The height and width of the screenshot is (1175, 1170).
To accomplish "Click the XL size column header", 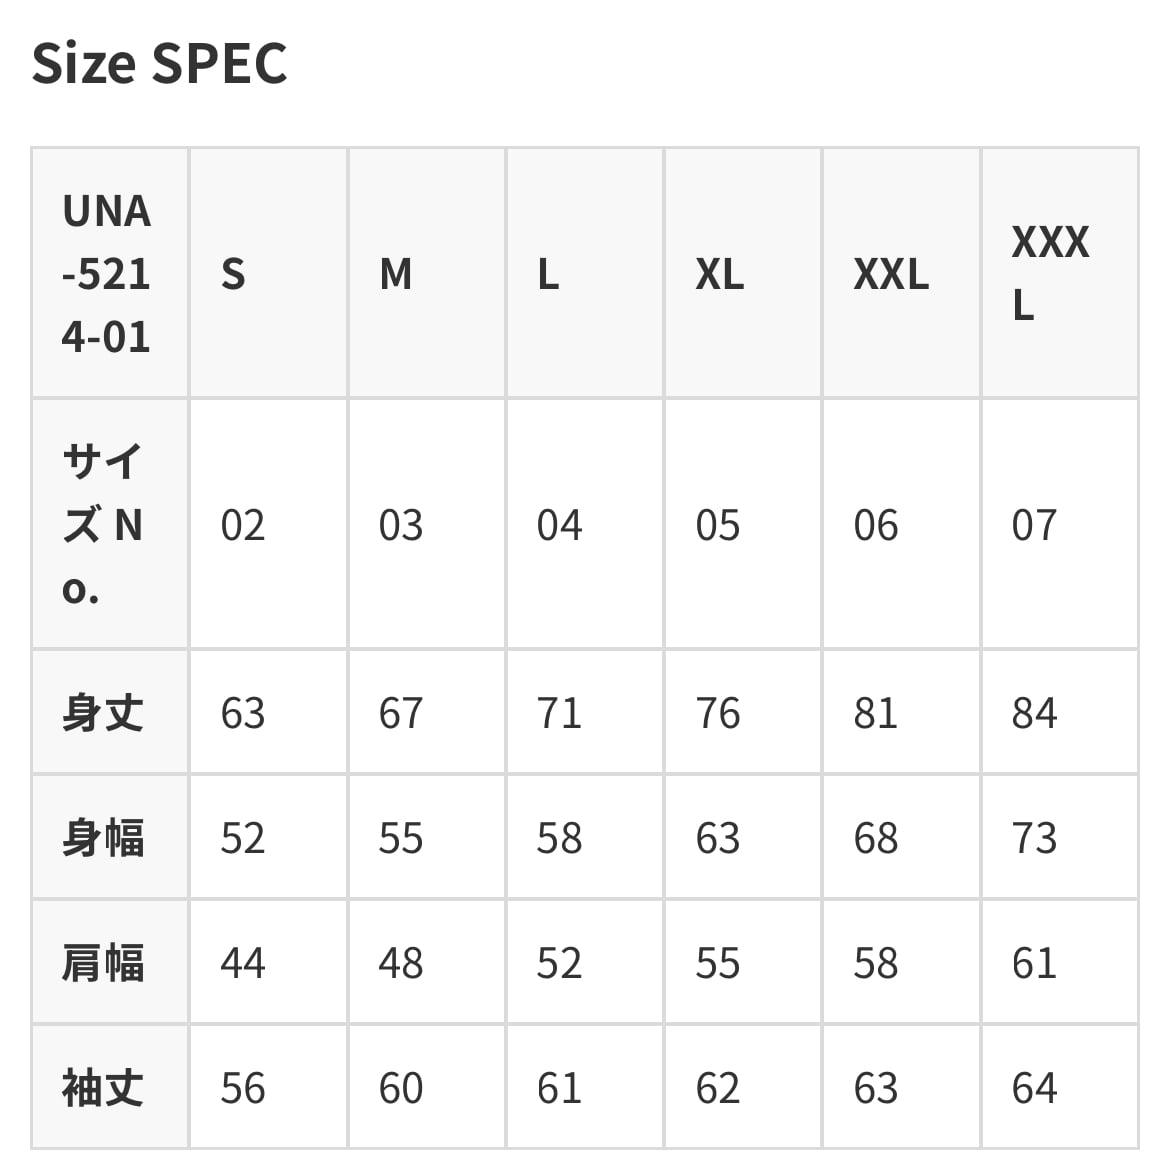I will click(x=719, y=274).
